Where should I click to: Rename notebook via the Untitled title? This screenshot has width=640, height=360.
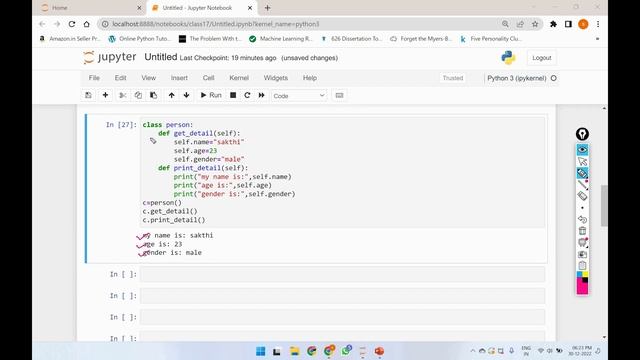coord(161,57)
